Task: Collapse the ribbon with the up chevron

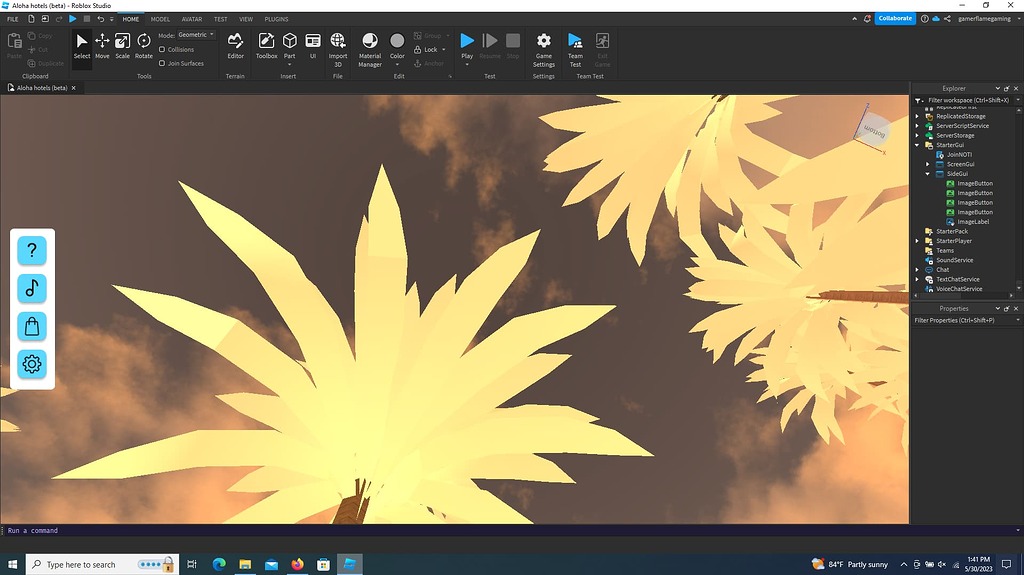Action: [x=854, y=19]
